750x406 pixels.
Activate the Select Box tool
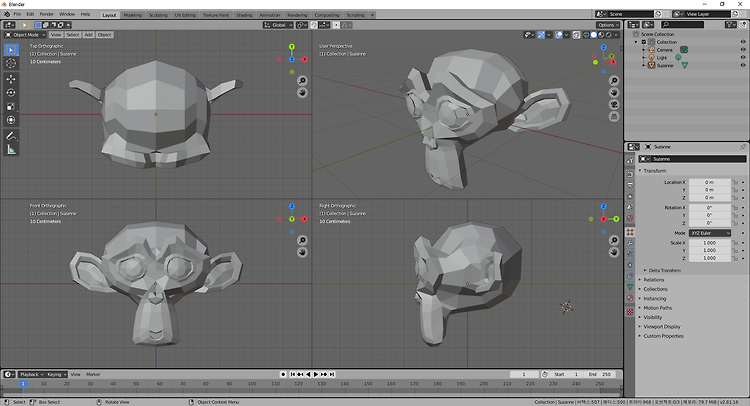[x=11, y=50]
